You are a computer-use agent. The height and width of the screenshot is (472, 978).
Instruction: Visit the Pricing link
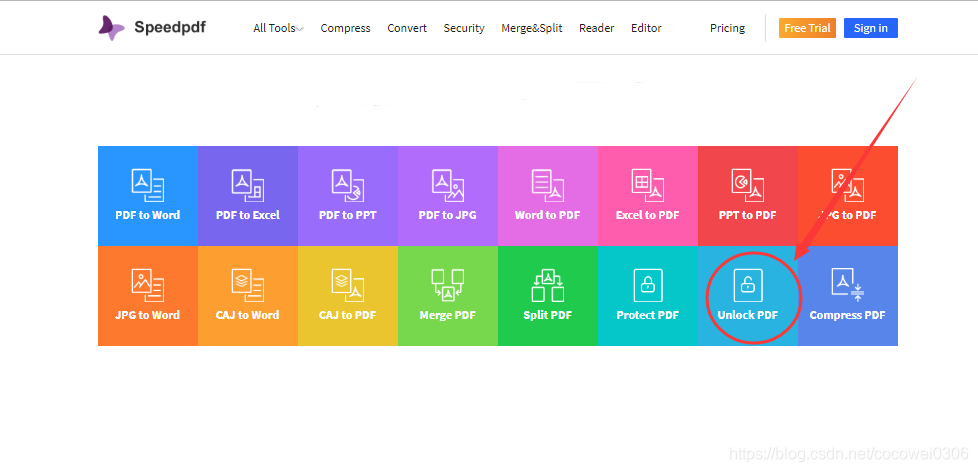[727, 28]
